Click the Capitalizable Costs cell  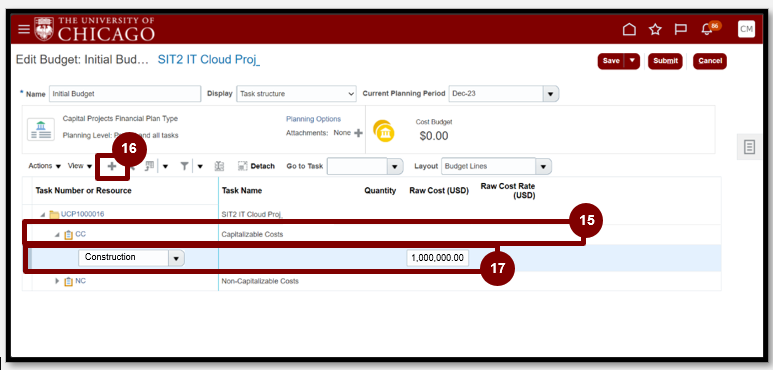252,235
